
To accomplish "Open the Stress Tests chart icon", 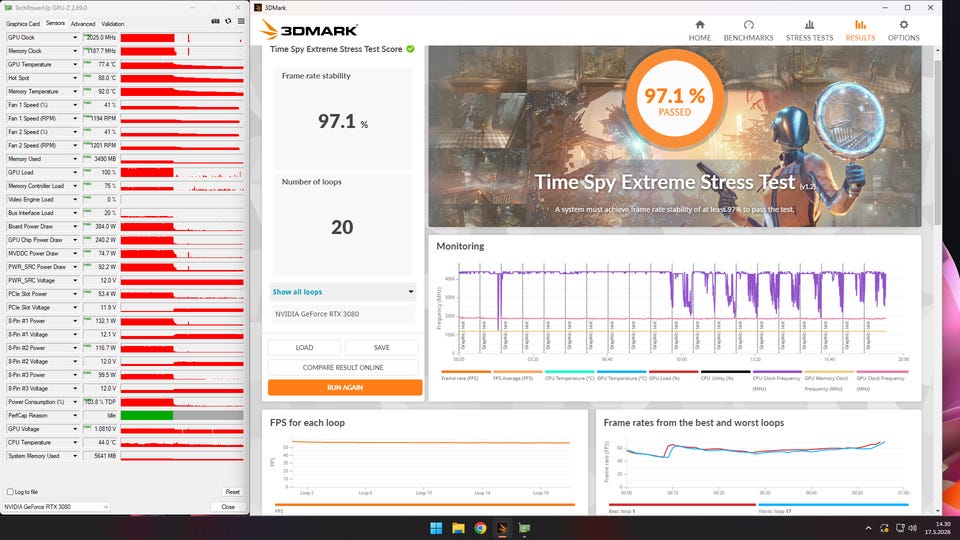I will [x=809, y=24].
